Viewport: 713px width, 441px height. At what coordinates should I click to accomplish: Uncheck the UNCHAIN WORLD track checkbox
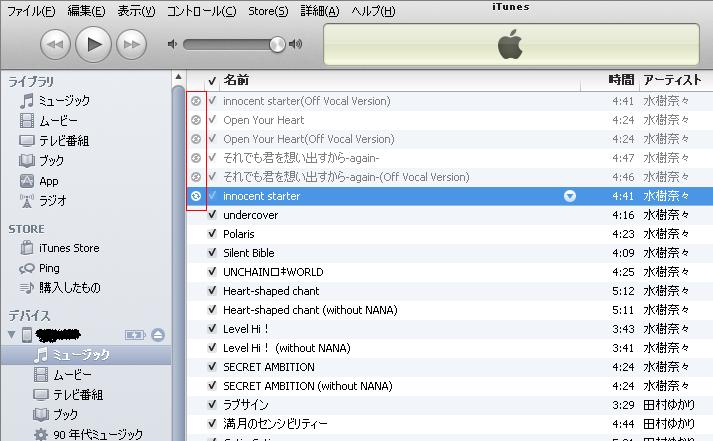pyautogui.click(x=212, y=272)
